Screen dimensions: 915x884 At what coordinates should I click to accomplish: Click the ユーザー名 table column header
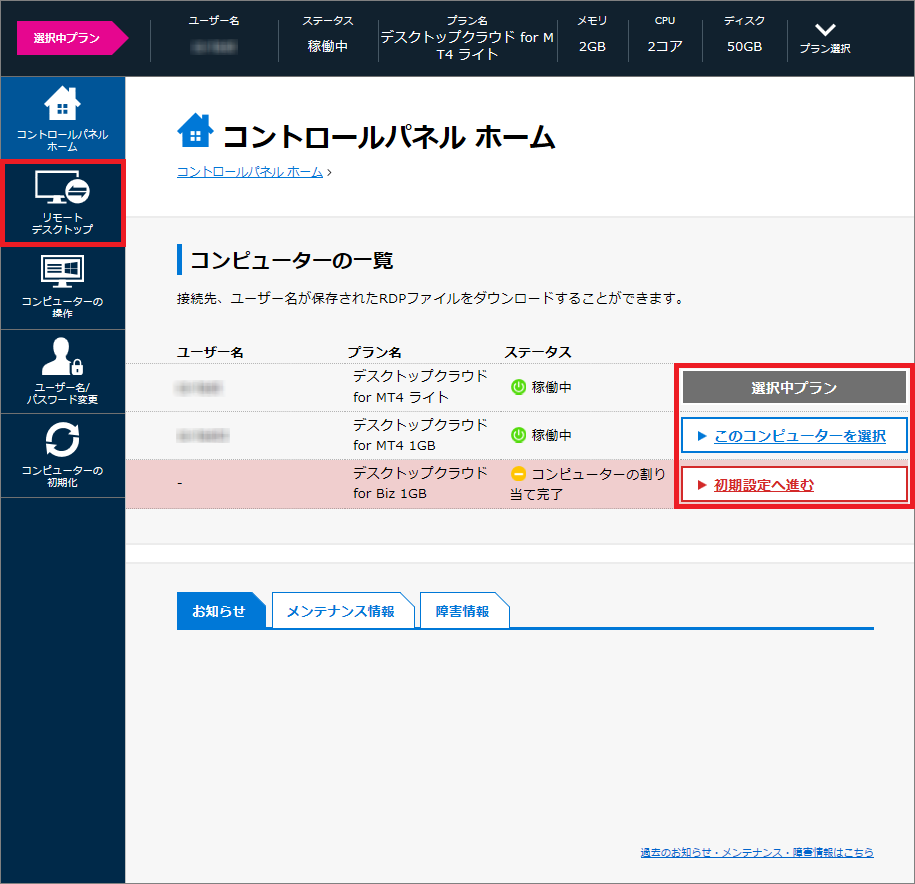[210, 352]
